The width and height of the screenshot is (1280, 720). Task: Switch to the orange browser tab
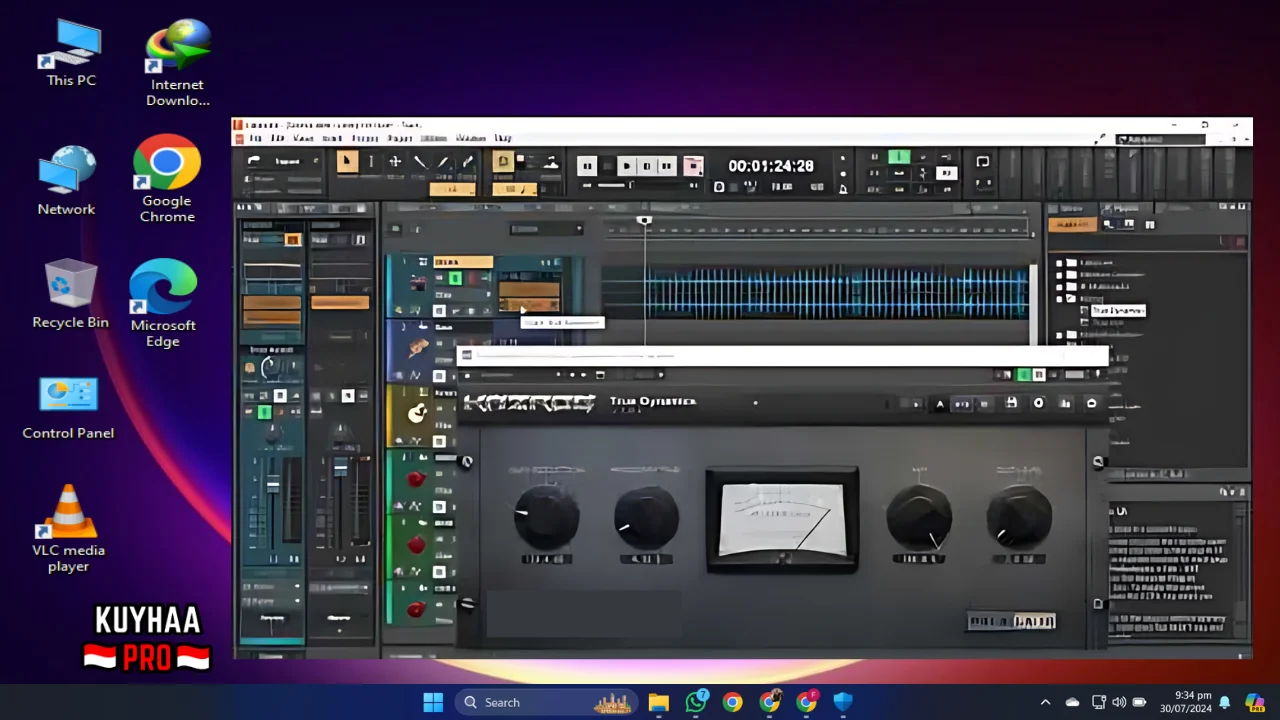[x=1072, y=224]
